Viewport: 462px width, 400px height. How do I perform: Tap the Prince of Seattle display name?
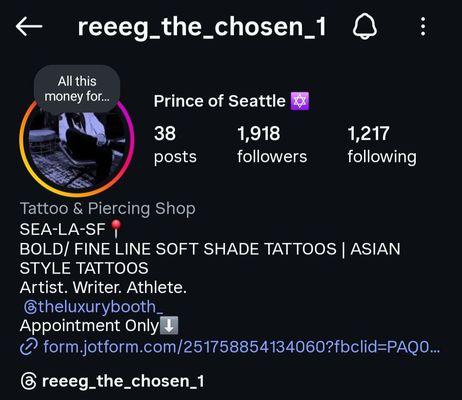coord(219,101)
